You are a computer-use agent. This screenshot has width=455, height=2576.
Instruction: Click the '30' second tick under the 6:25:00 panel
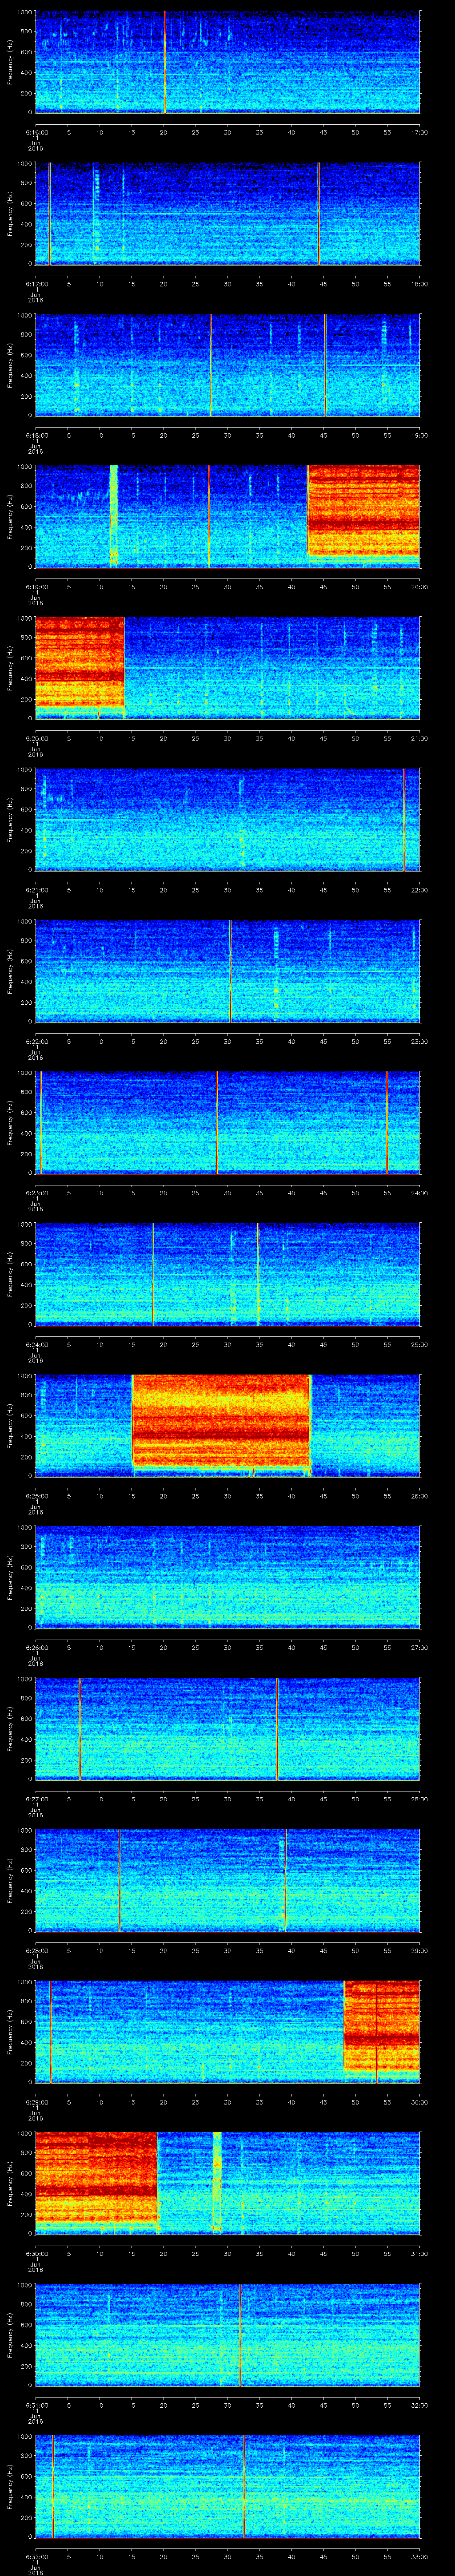point(227,1495)
